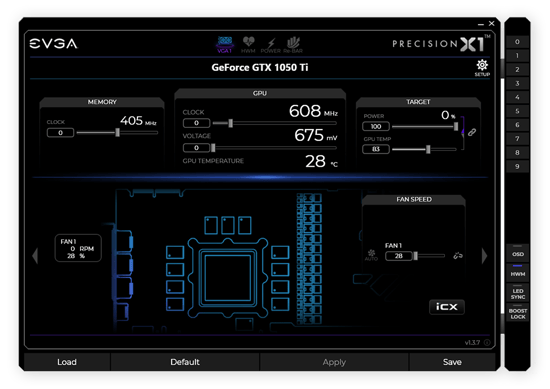Go to previous page with left arrow
The image size is (550, 389).
(35, 256)
